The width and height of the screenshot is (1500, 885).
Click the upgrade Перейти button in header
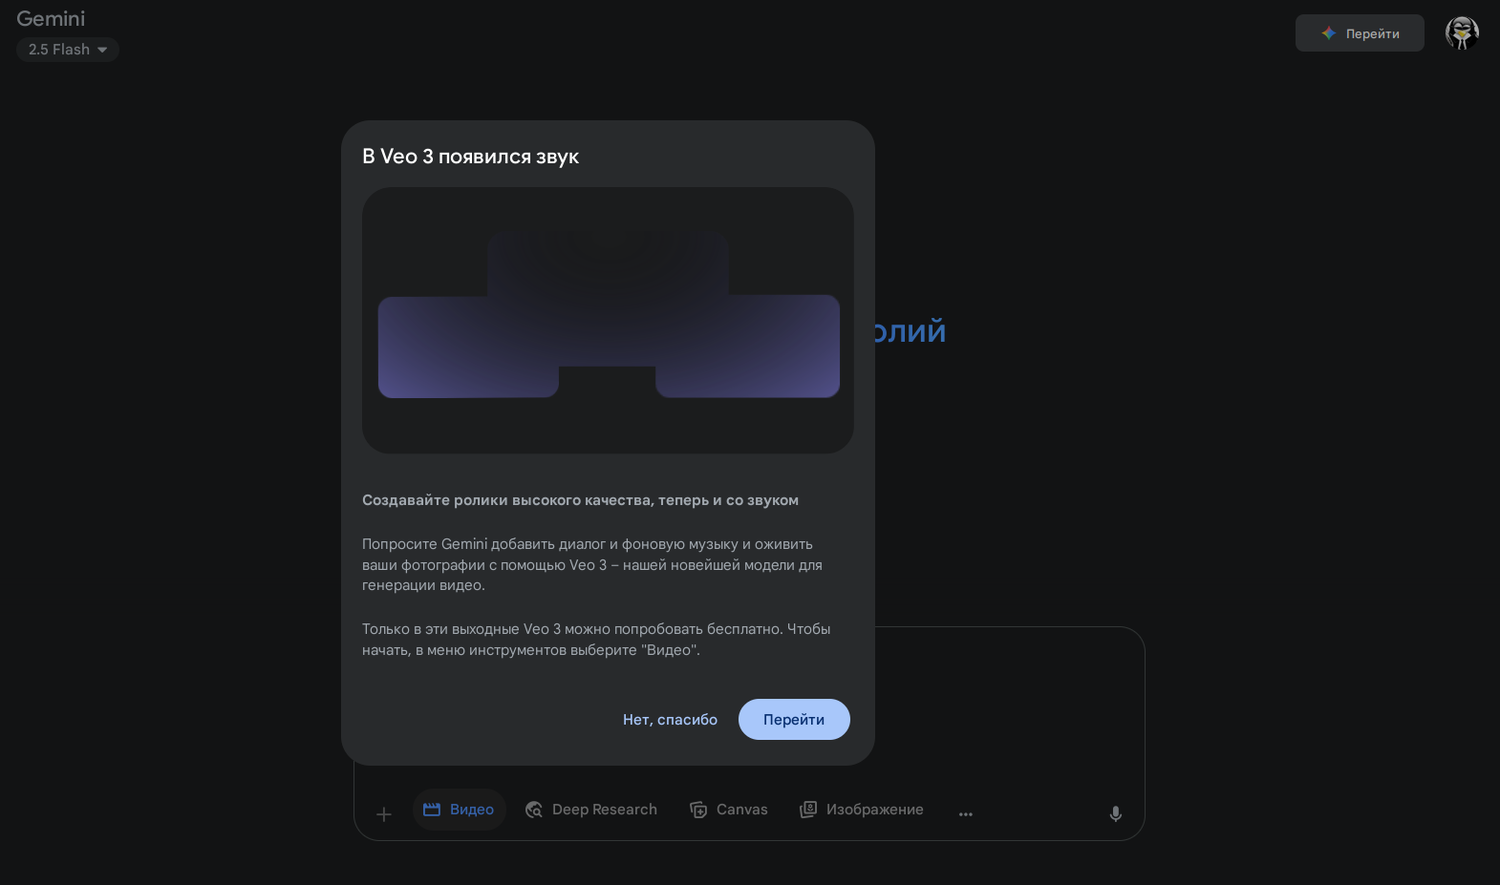1360,33
